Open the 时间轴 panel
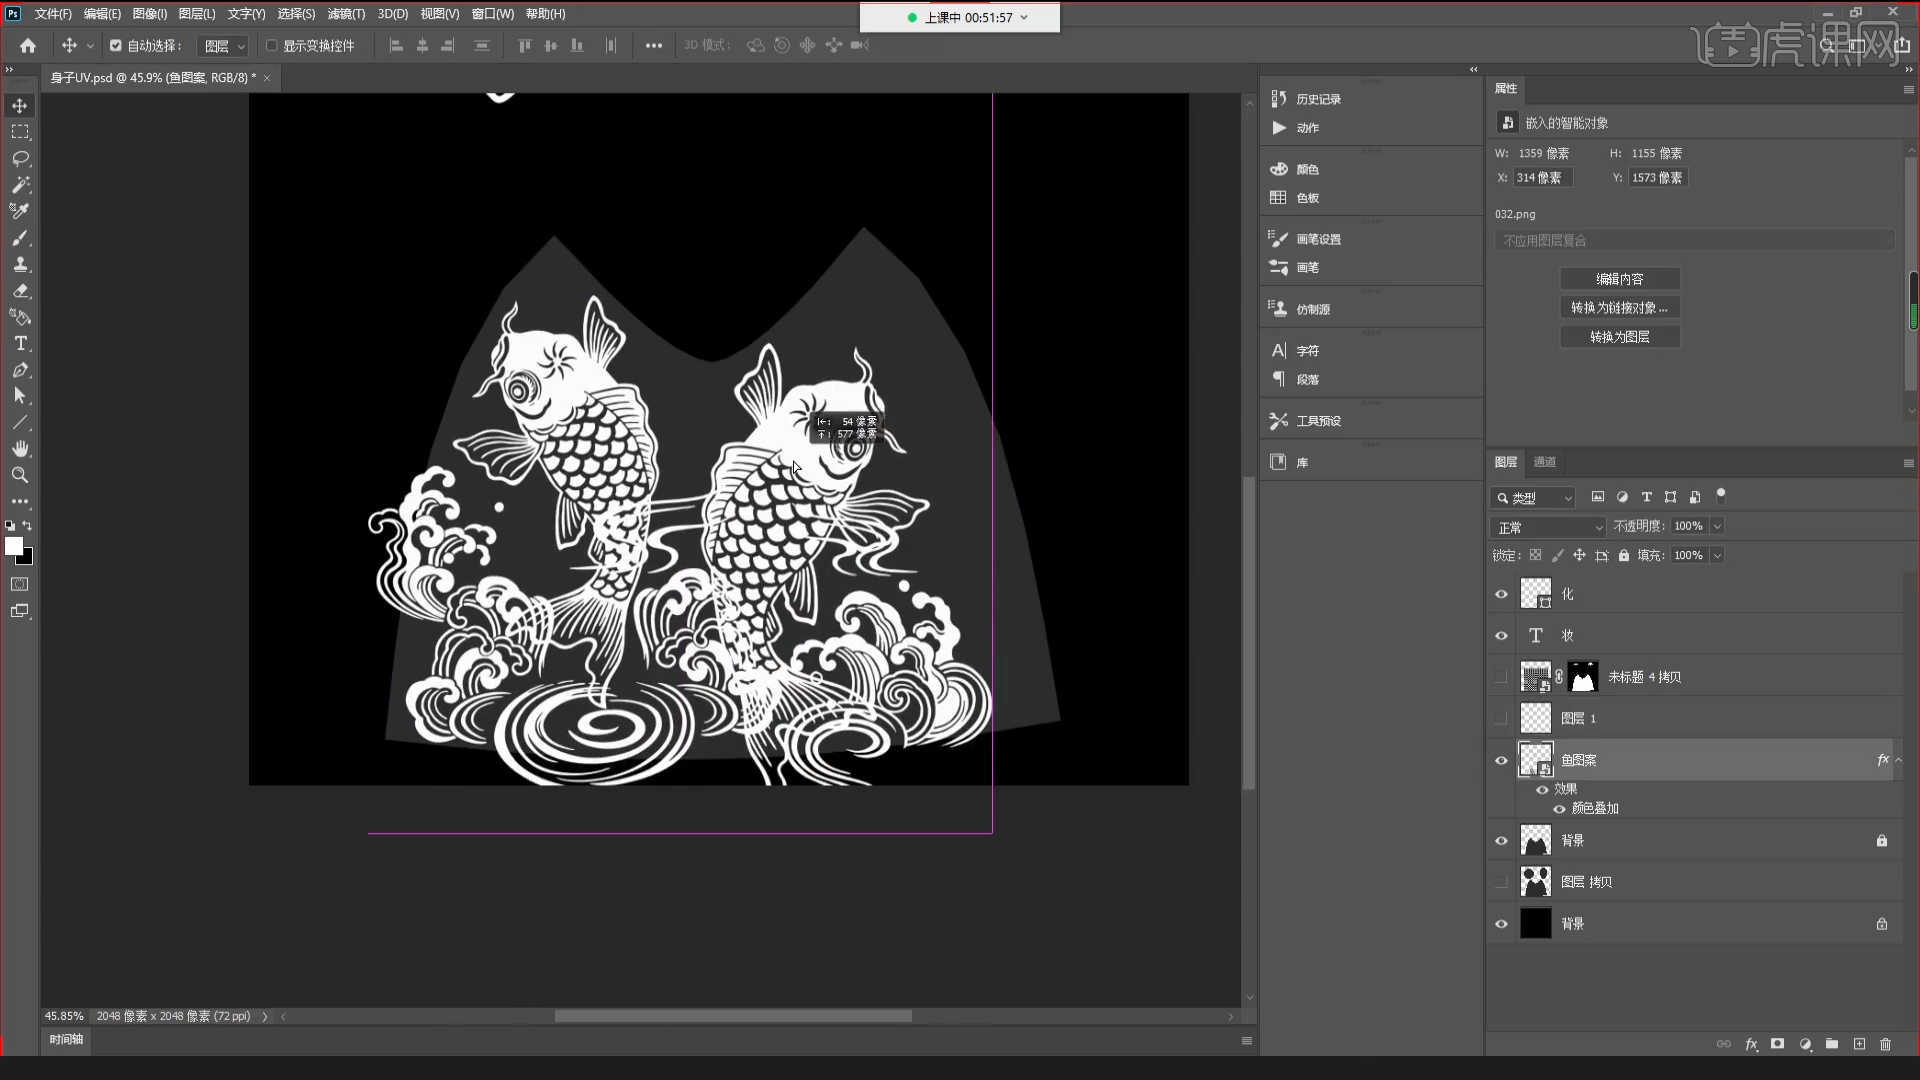This screenshot has height=1080, width=1920. coord(66,1040)
